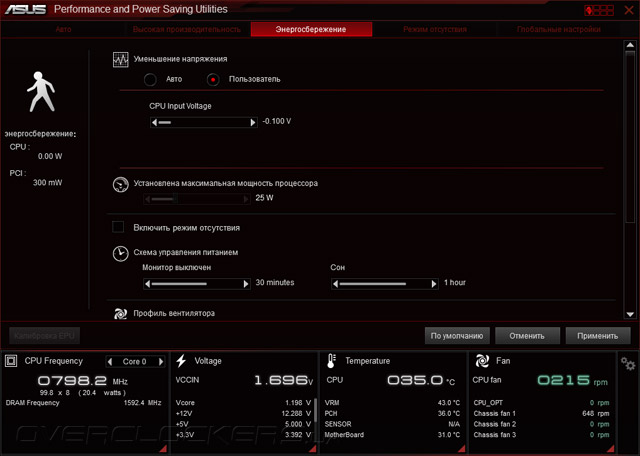The width and height of the screenshot is (640, 456).
Task: Open the Высокая производительность tab
Action: 187,29
